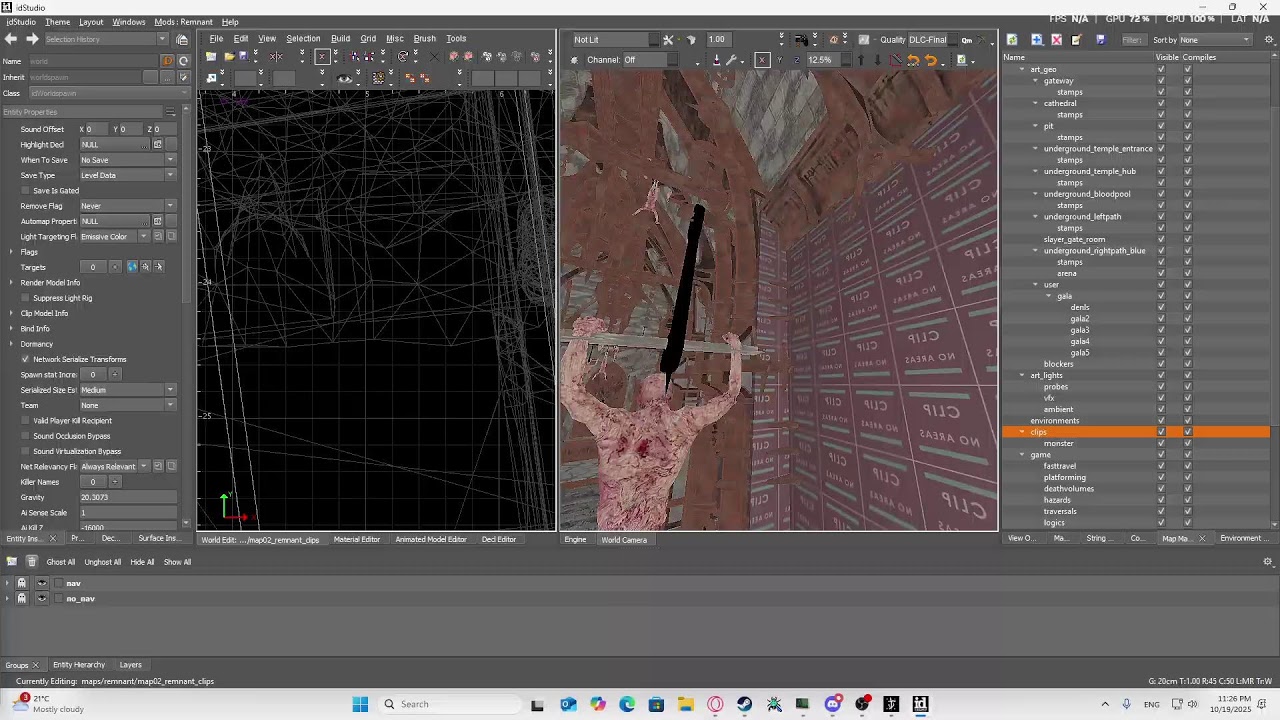This screenshot has width=1280, height=720.
Task: Click the orange D icon beside Name field
Action: tap(168, 61)
